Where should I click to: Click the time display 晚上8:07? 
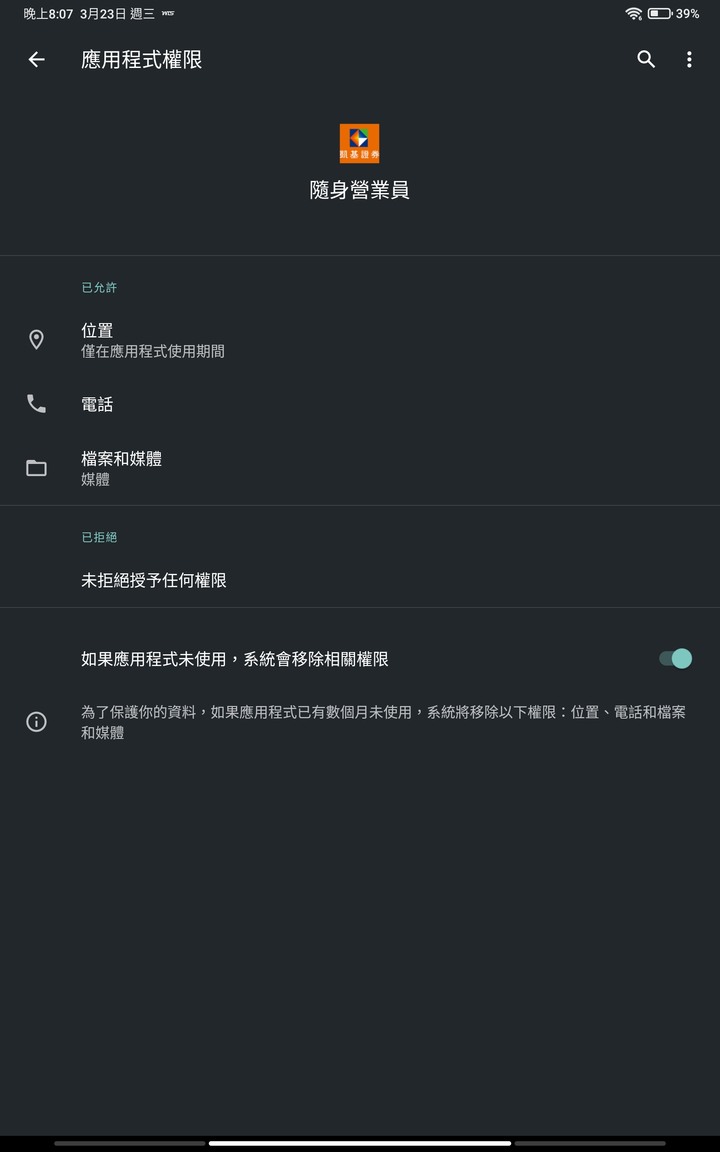pyautogui.click(x=48, y=14)
